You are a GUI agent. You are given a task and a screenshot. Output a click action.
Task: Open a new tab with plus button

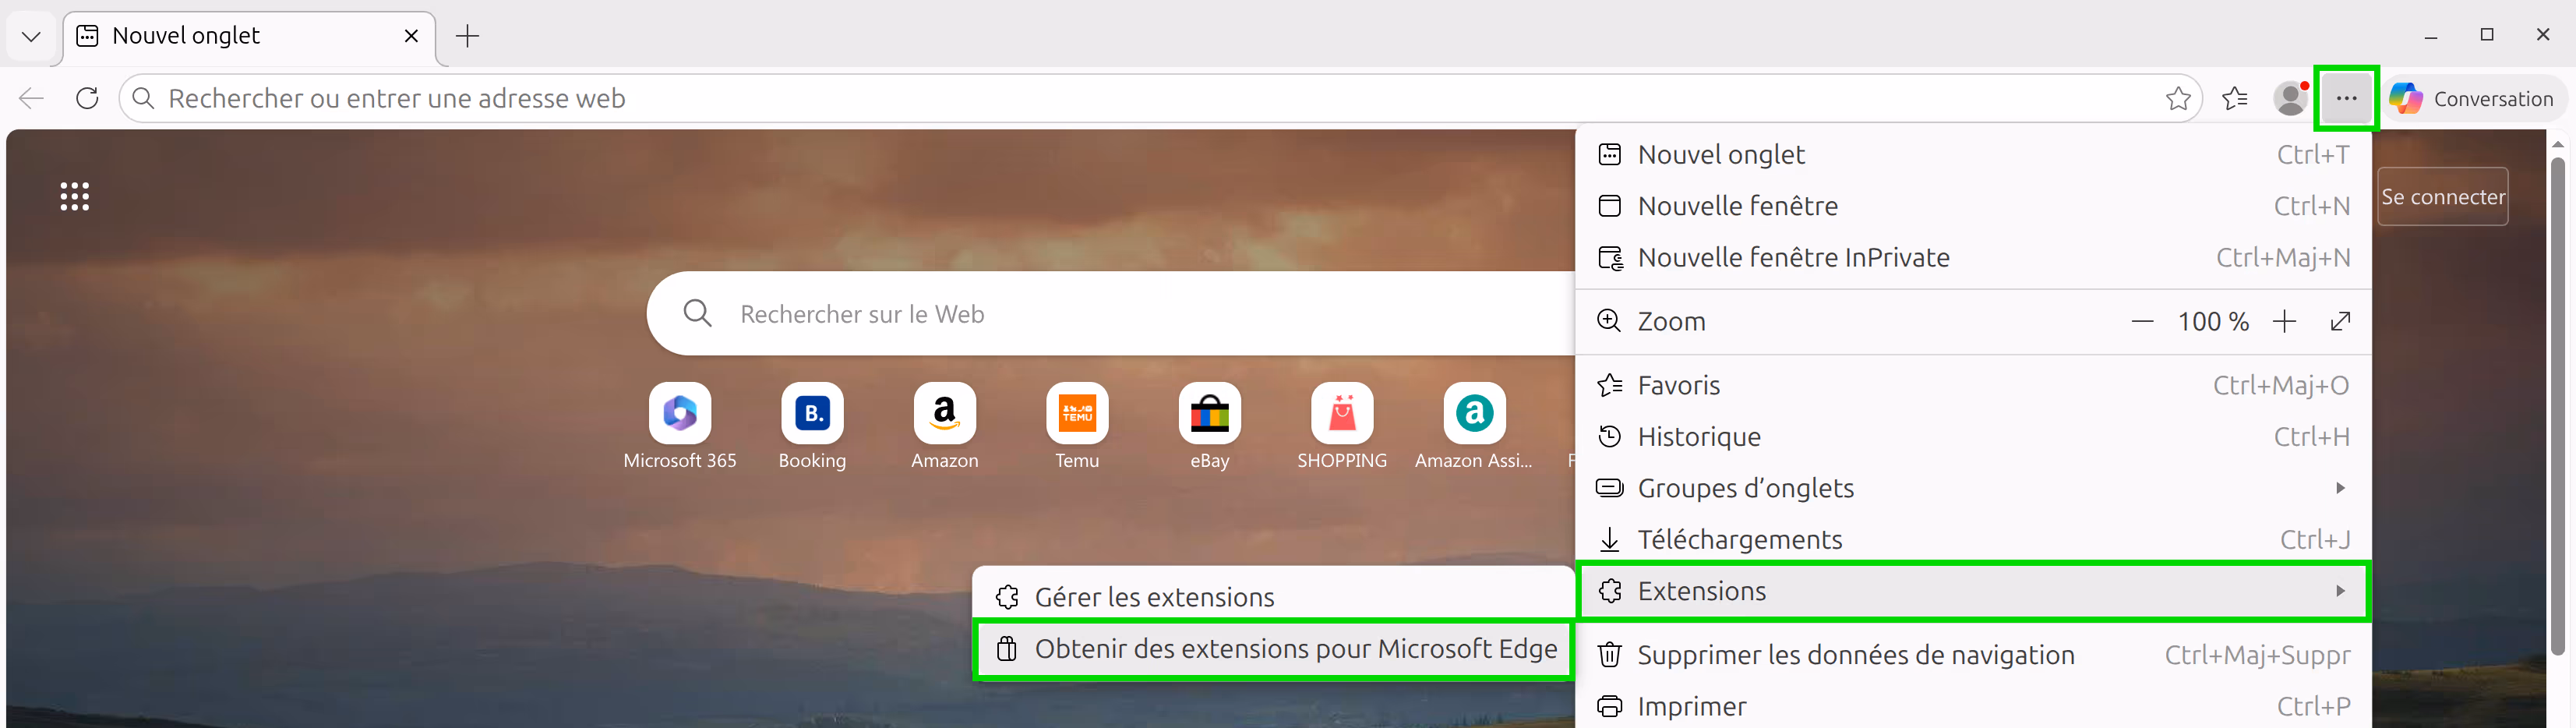coord(467,37)
